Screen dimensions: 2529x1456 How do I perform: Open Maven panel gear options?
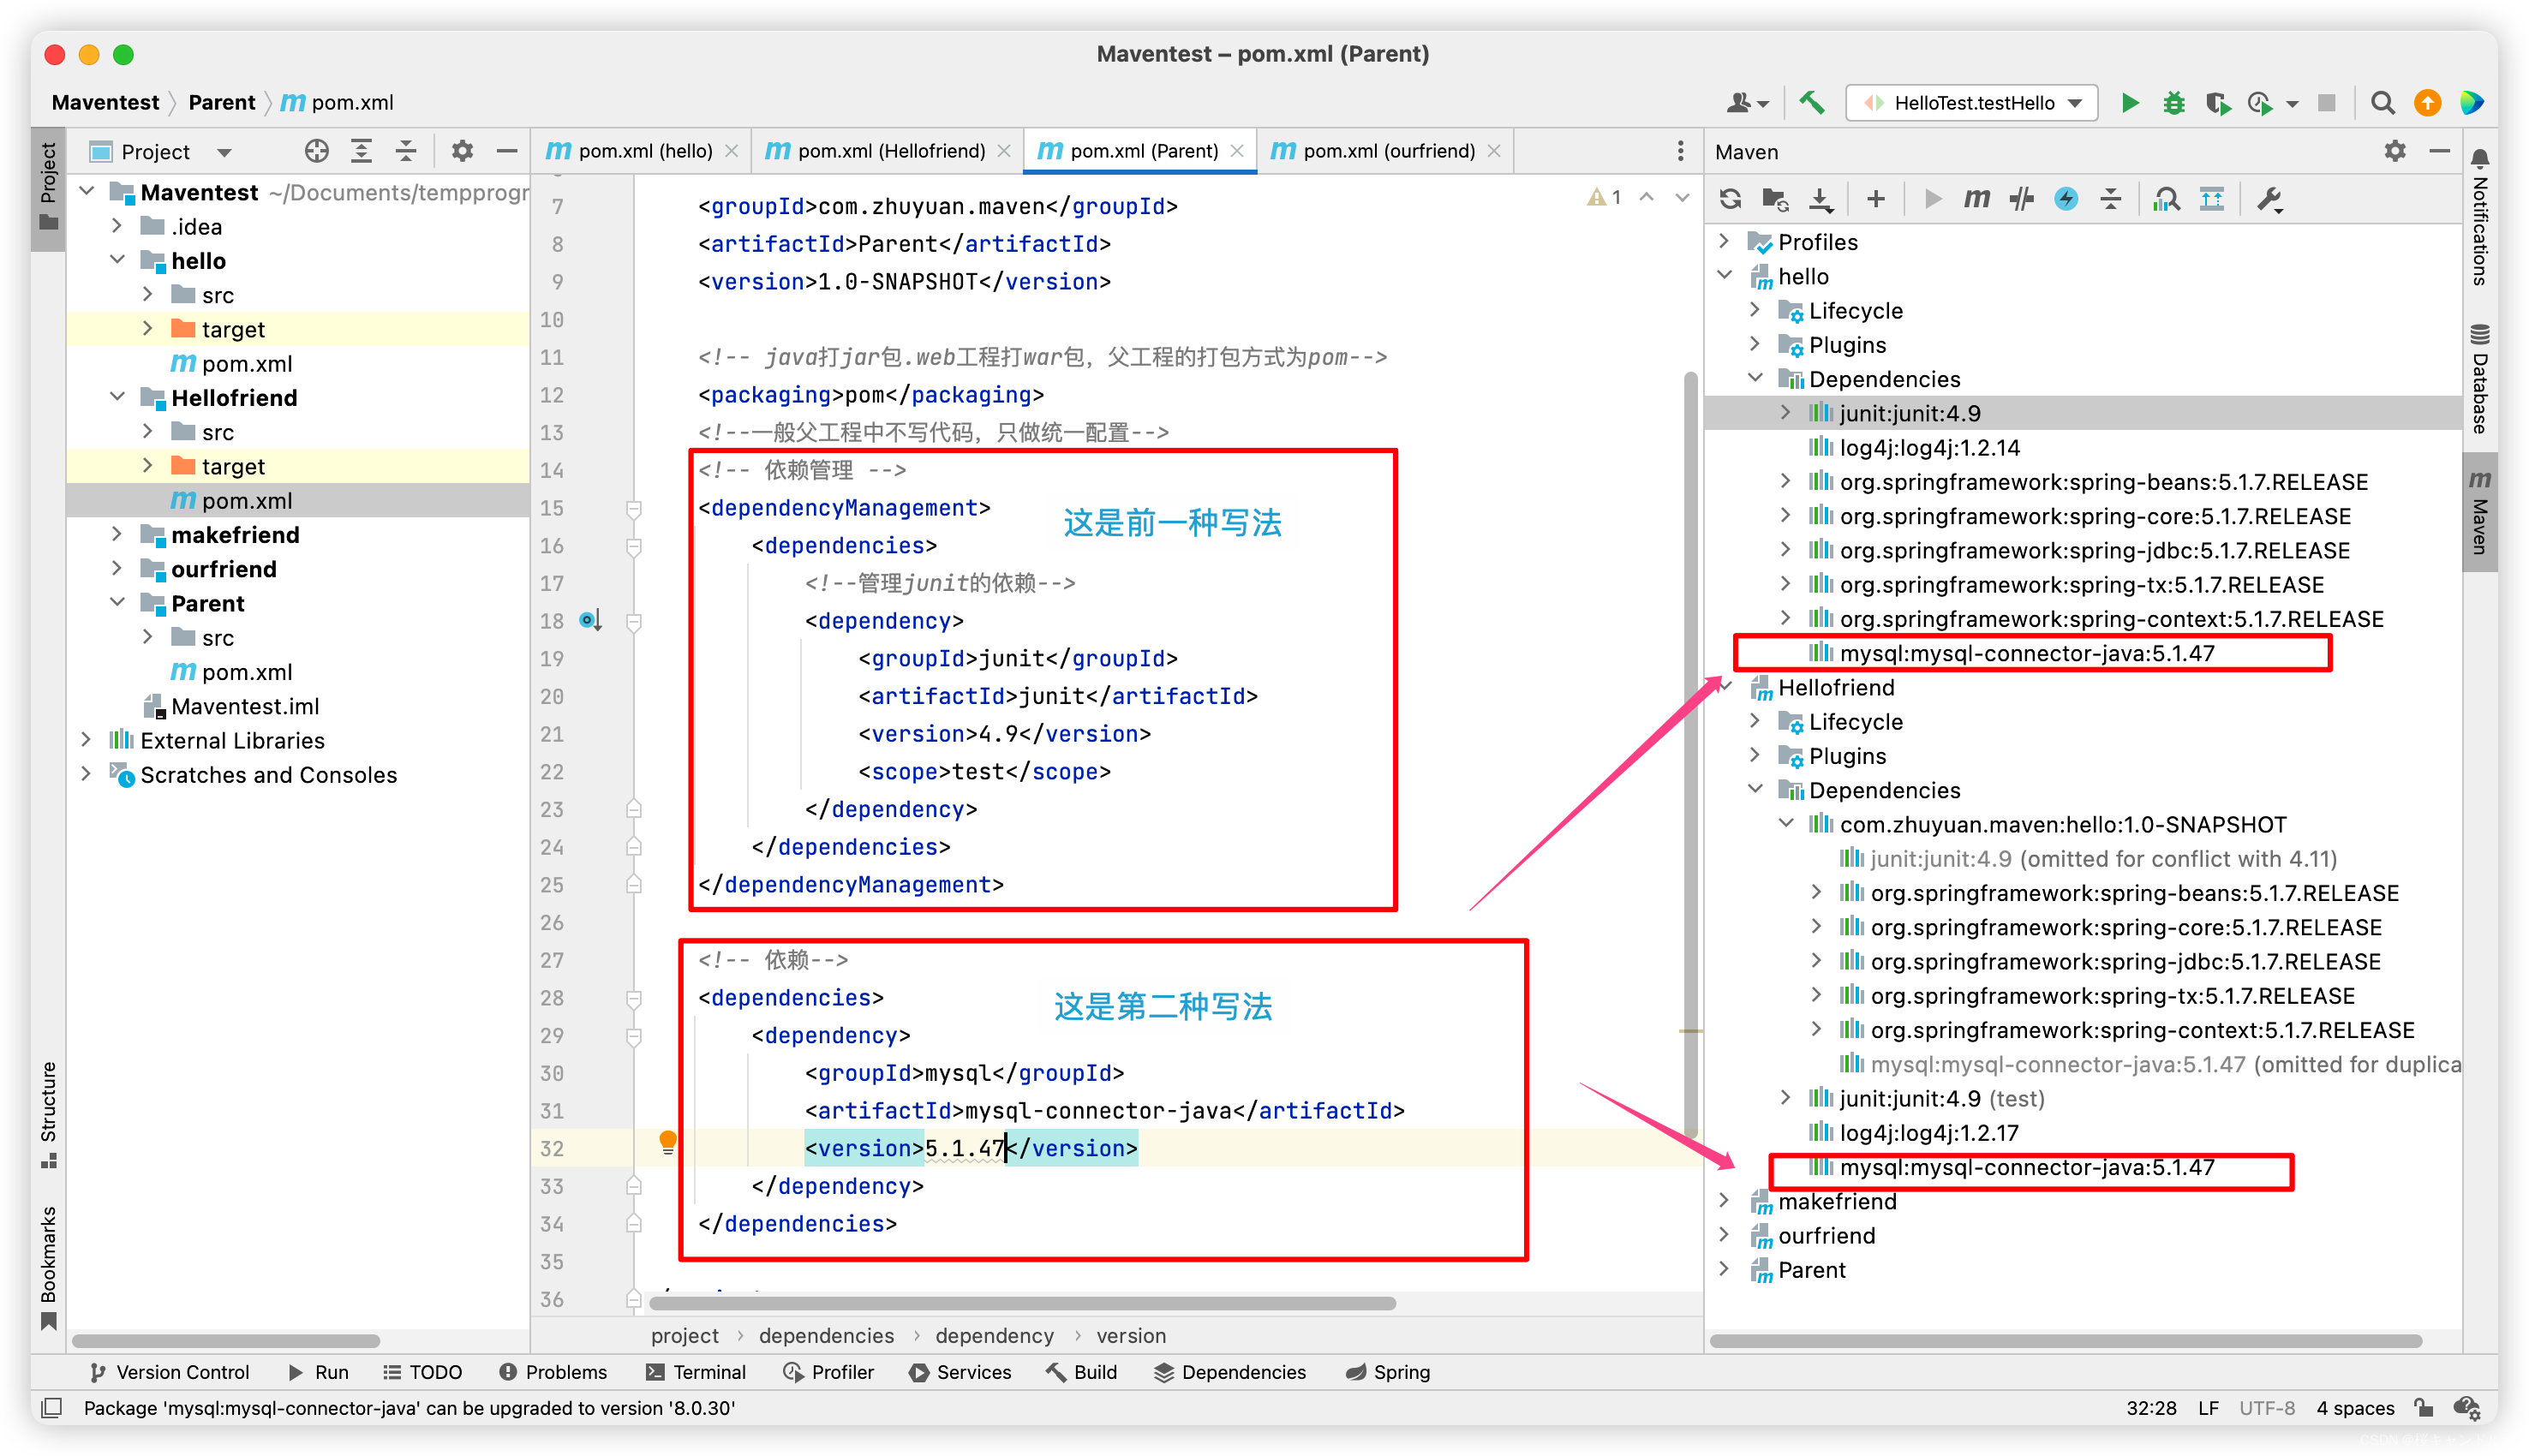2394,151
